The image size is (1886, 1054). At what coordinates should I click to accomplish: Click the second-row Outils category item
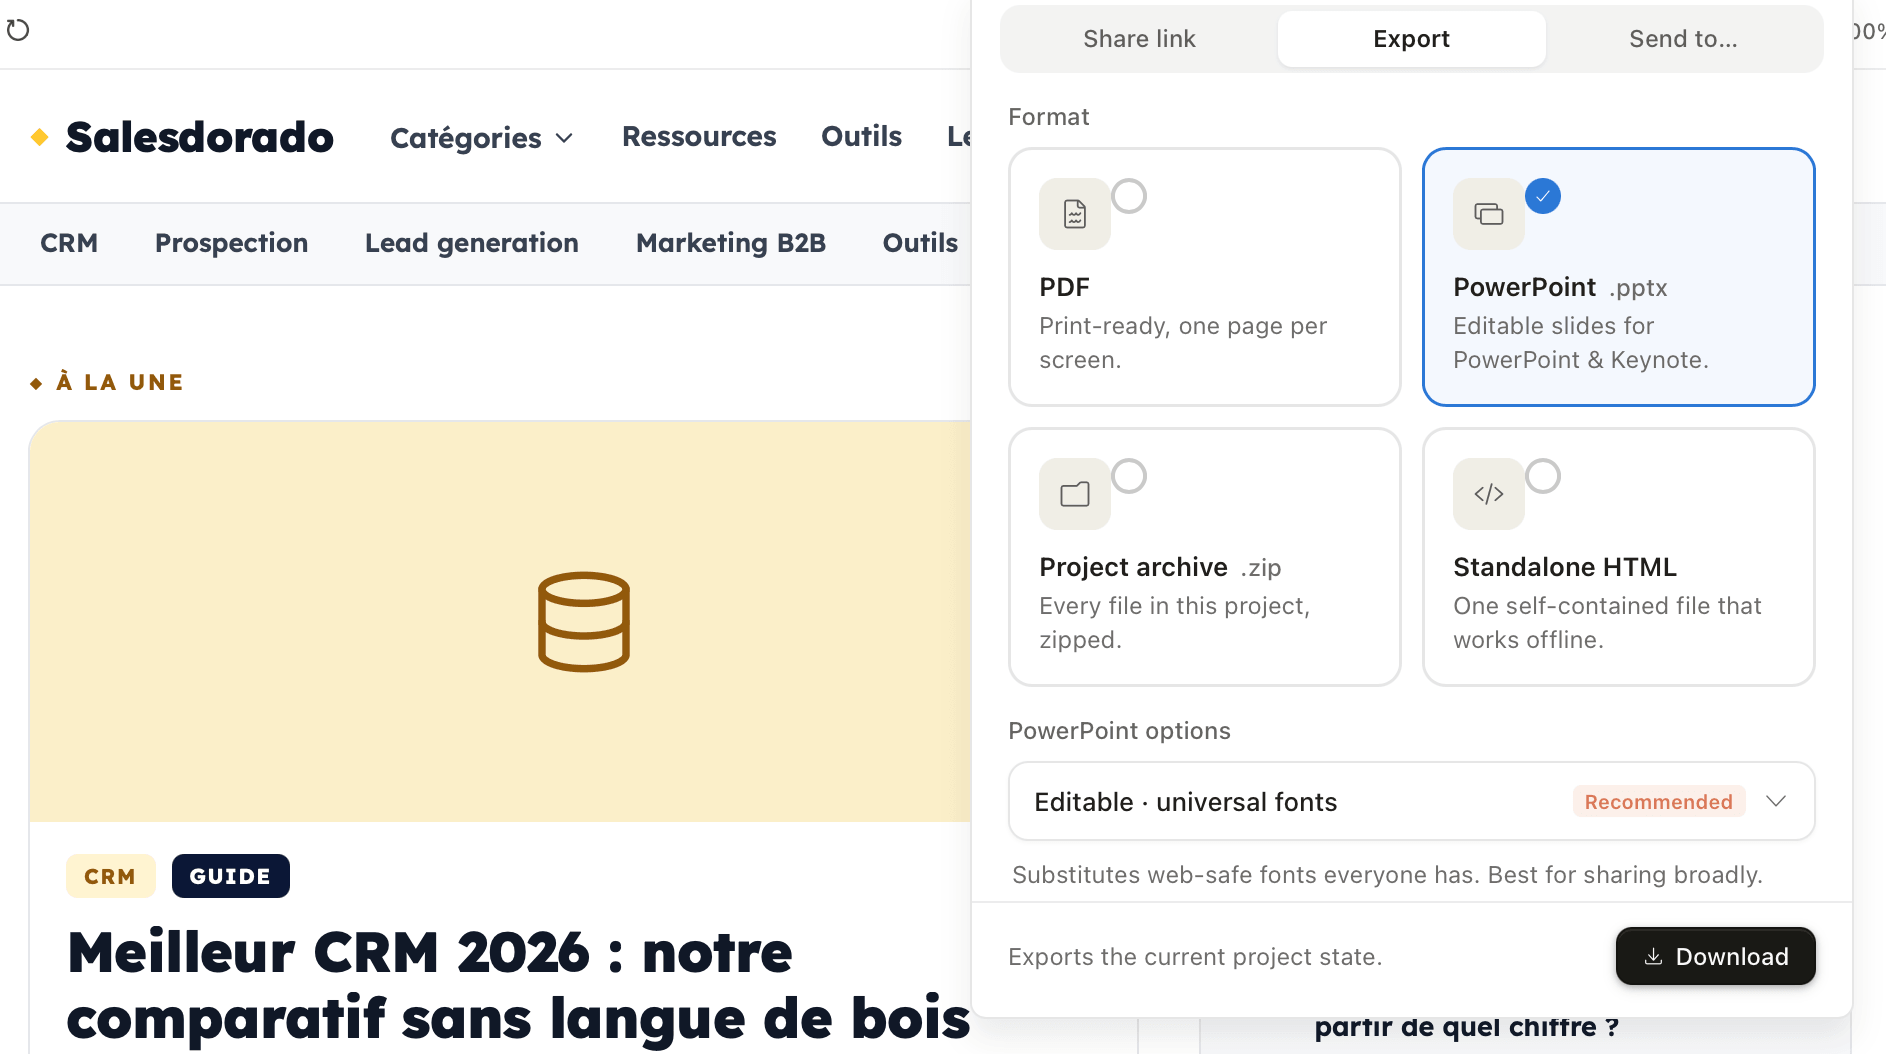pos(920,243)
